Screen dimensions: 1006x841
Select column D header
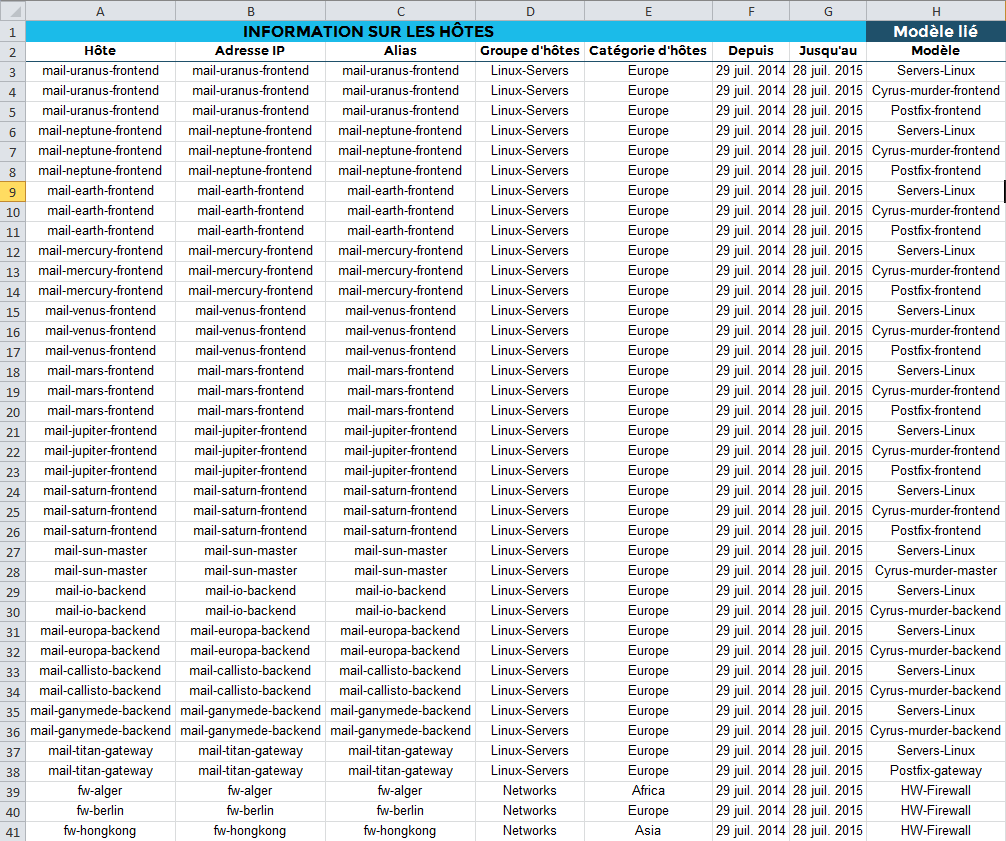(x=530, y=11)
